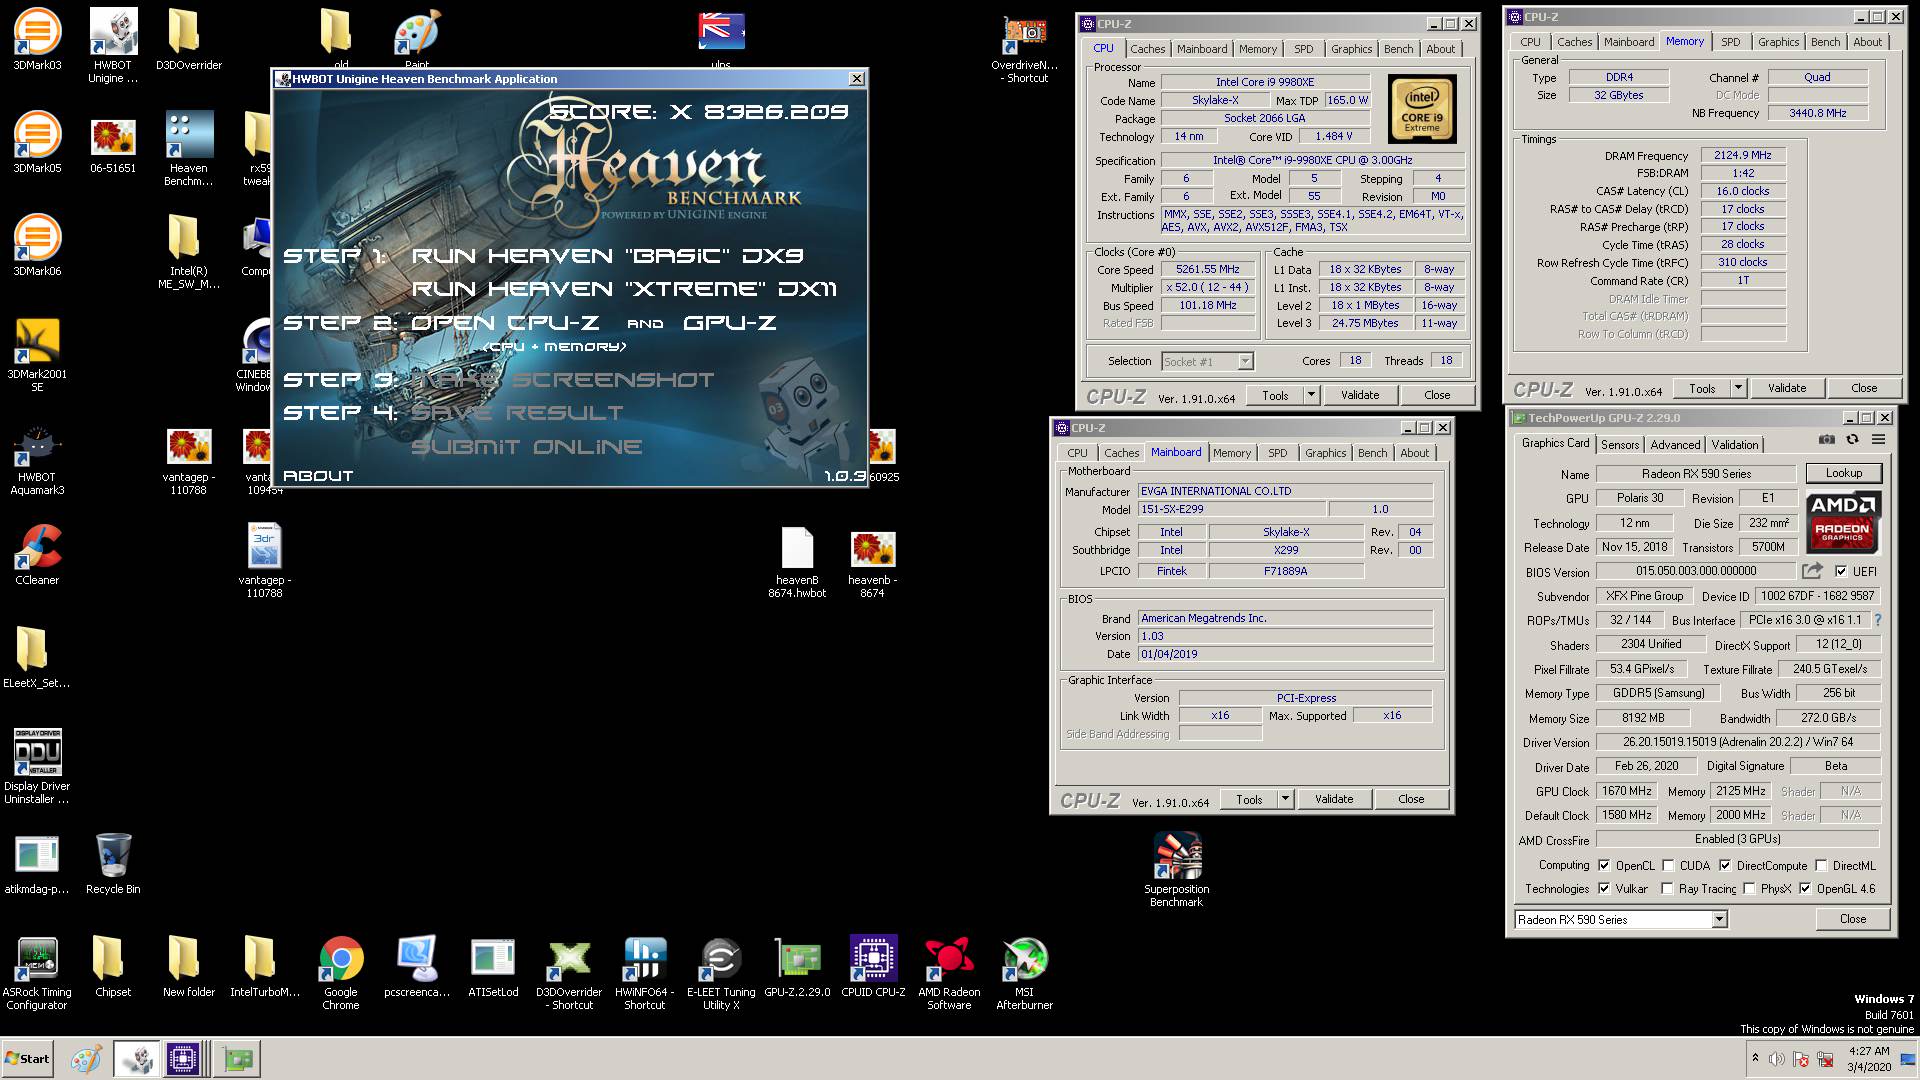The height and width of the screenshot is (1080, 1920).
Task: Click the Bus Interface question mark icon
Action: [1877, 620]
